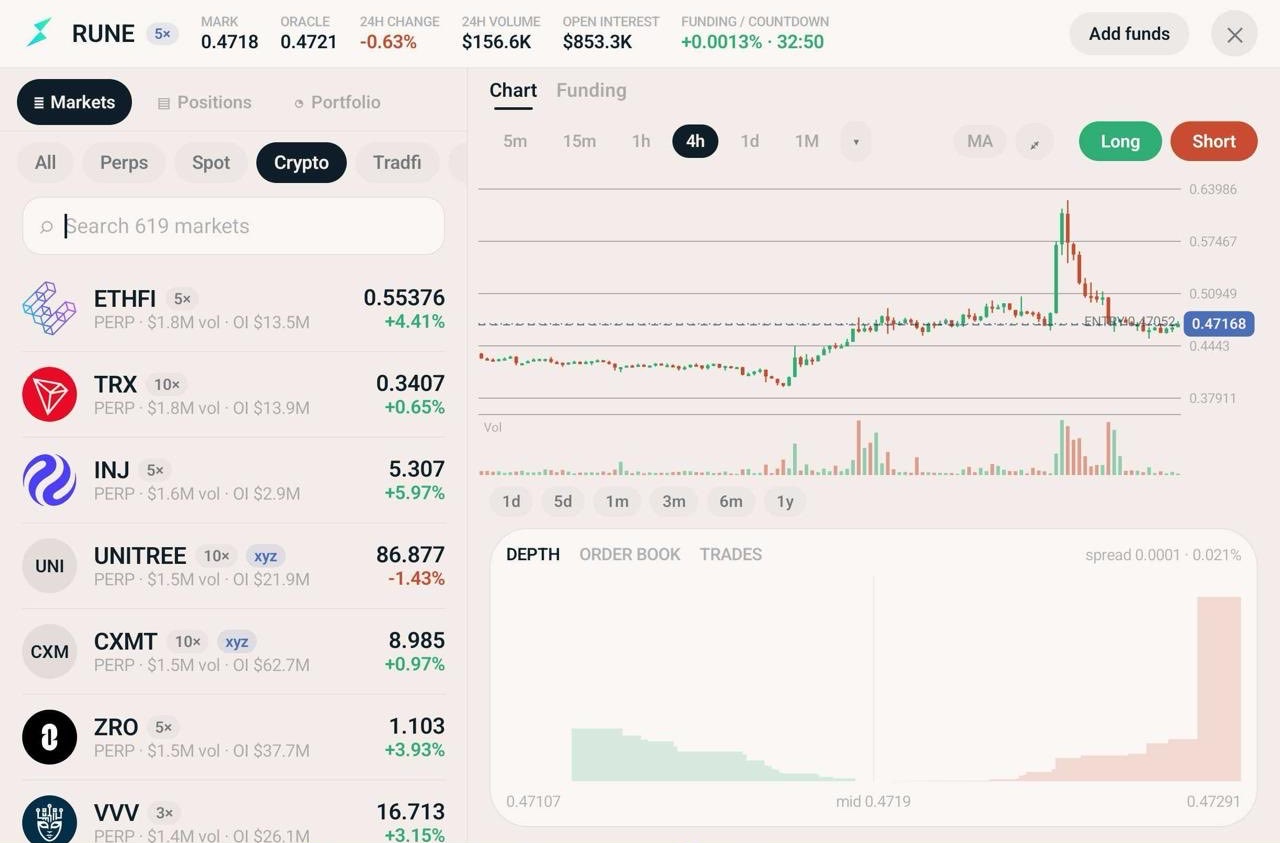1280x843 pixels.
Task: Select the Chart tab
Action: (513, 90)
